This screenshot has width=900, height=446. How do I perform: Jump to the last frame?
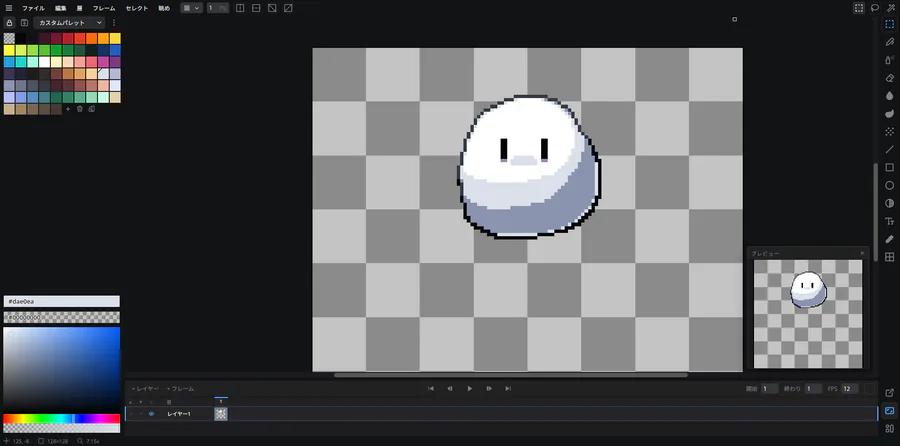(x=508, y=389)
